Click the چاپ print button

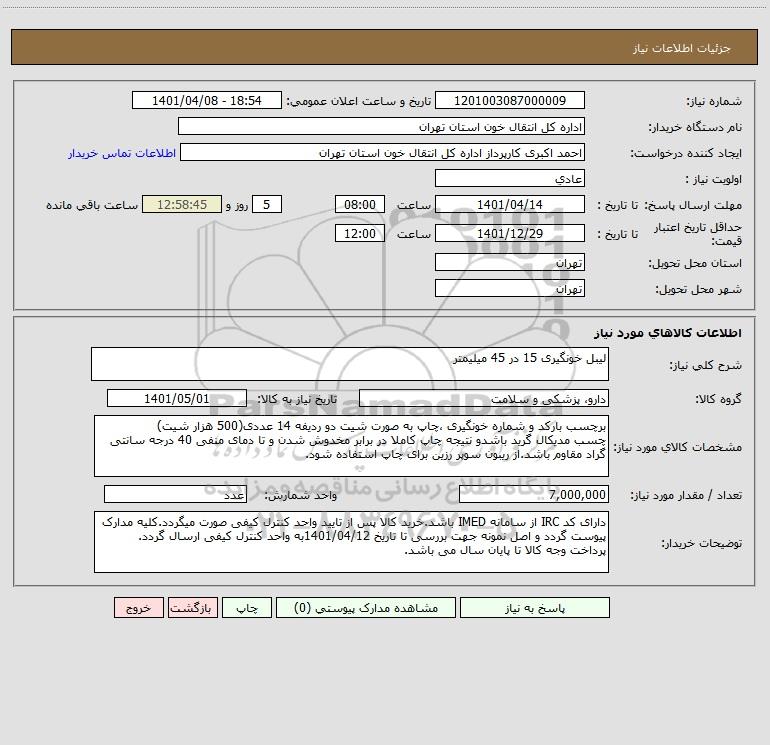[247, 608]
